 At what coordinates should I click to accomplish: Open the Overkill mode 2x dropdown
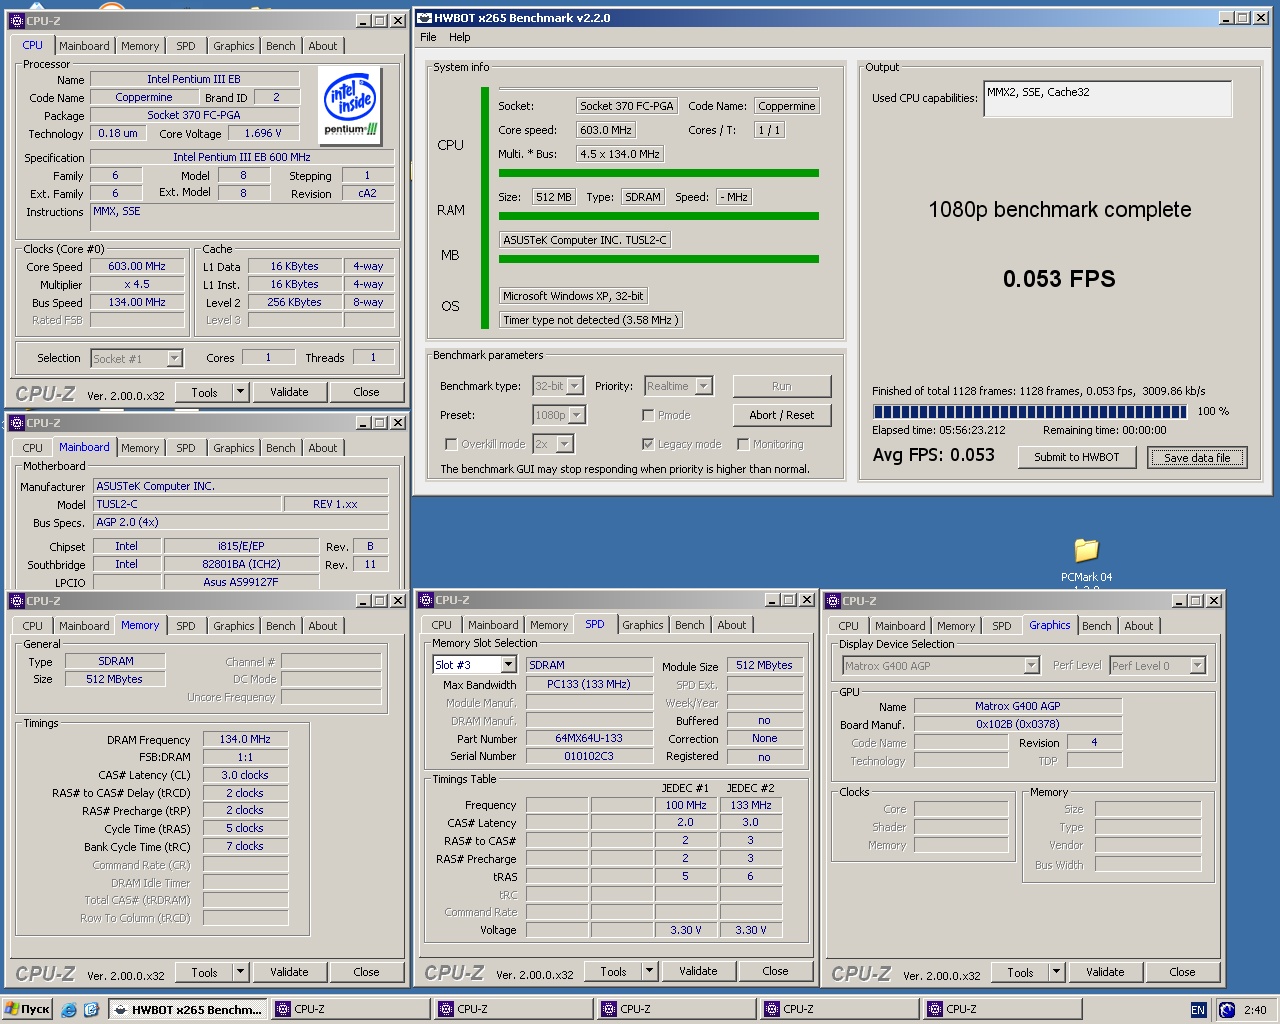564,444
